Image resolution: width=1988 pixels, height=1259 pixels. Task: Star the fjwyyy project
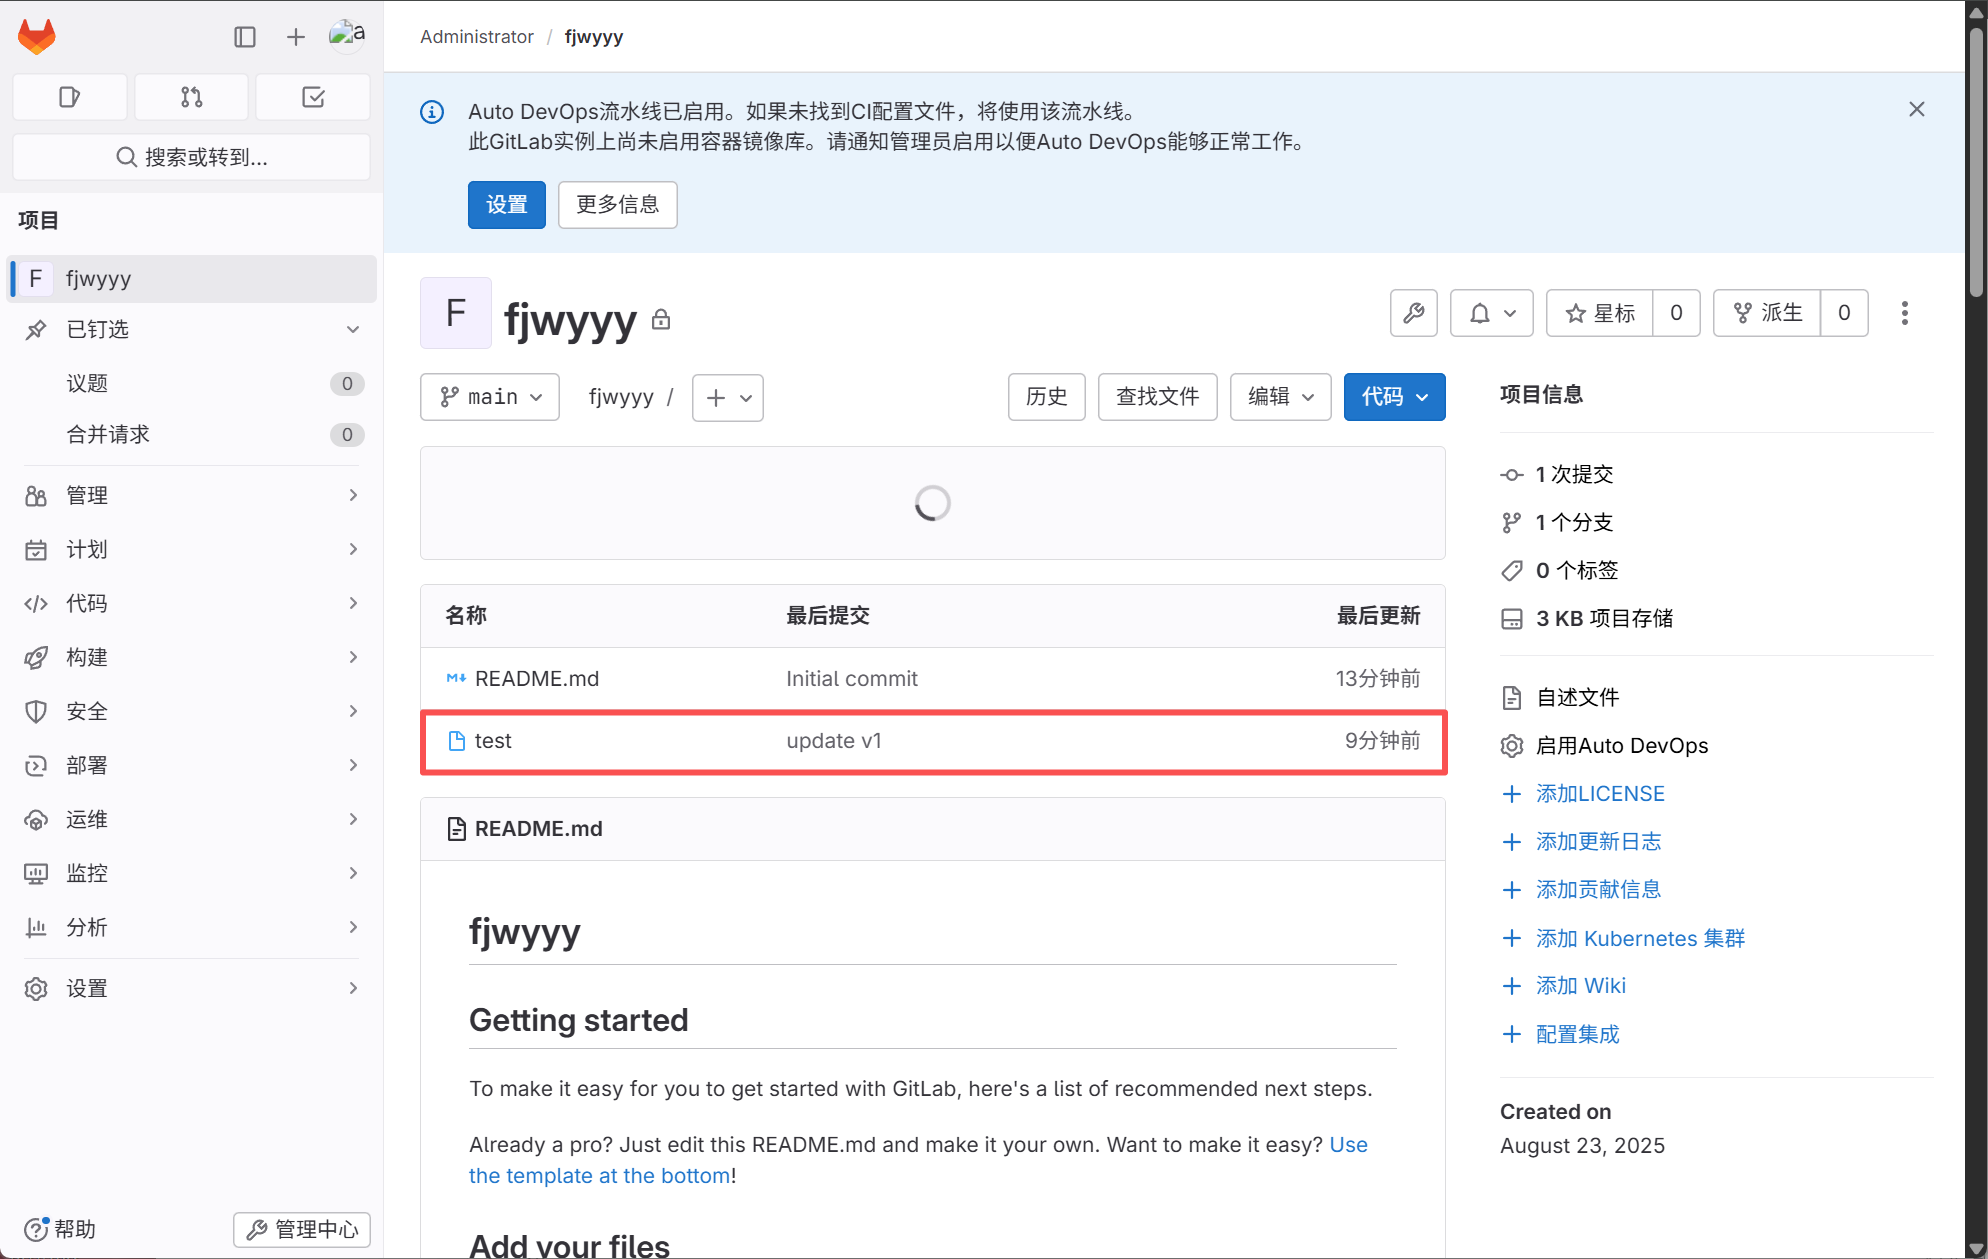tap(1600, 313)
